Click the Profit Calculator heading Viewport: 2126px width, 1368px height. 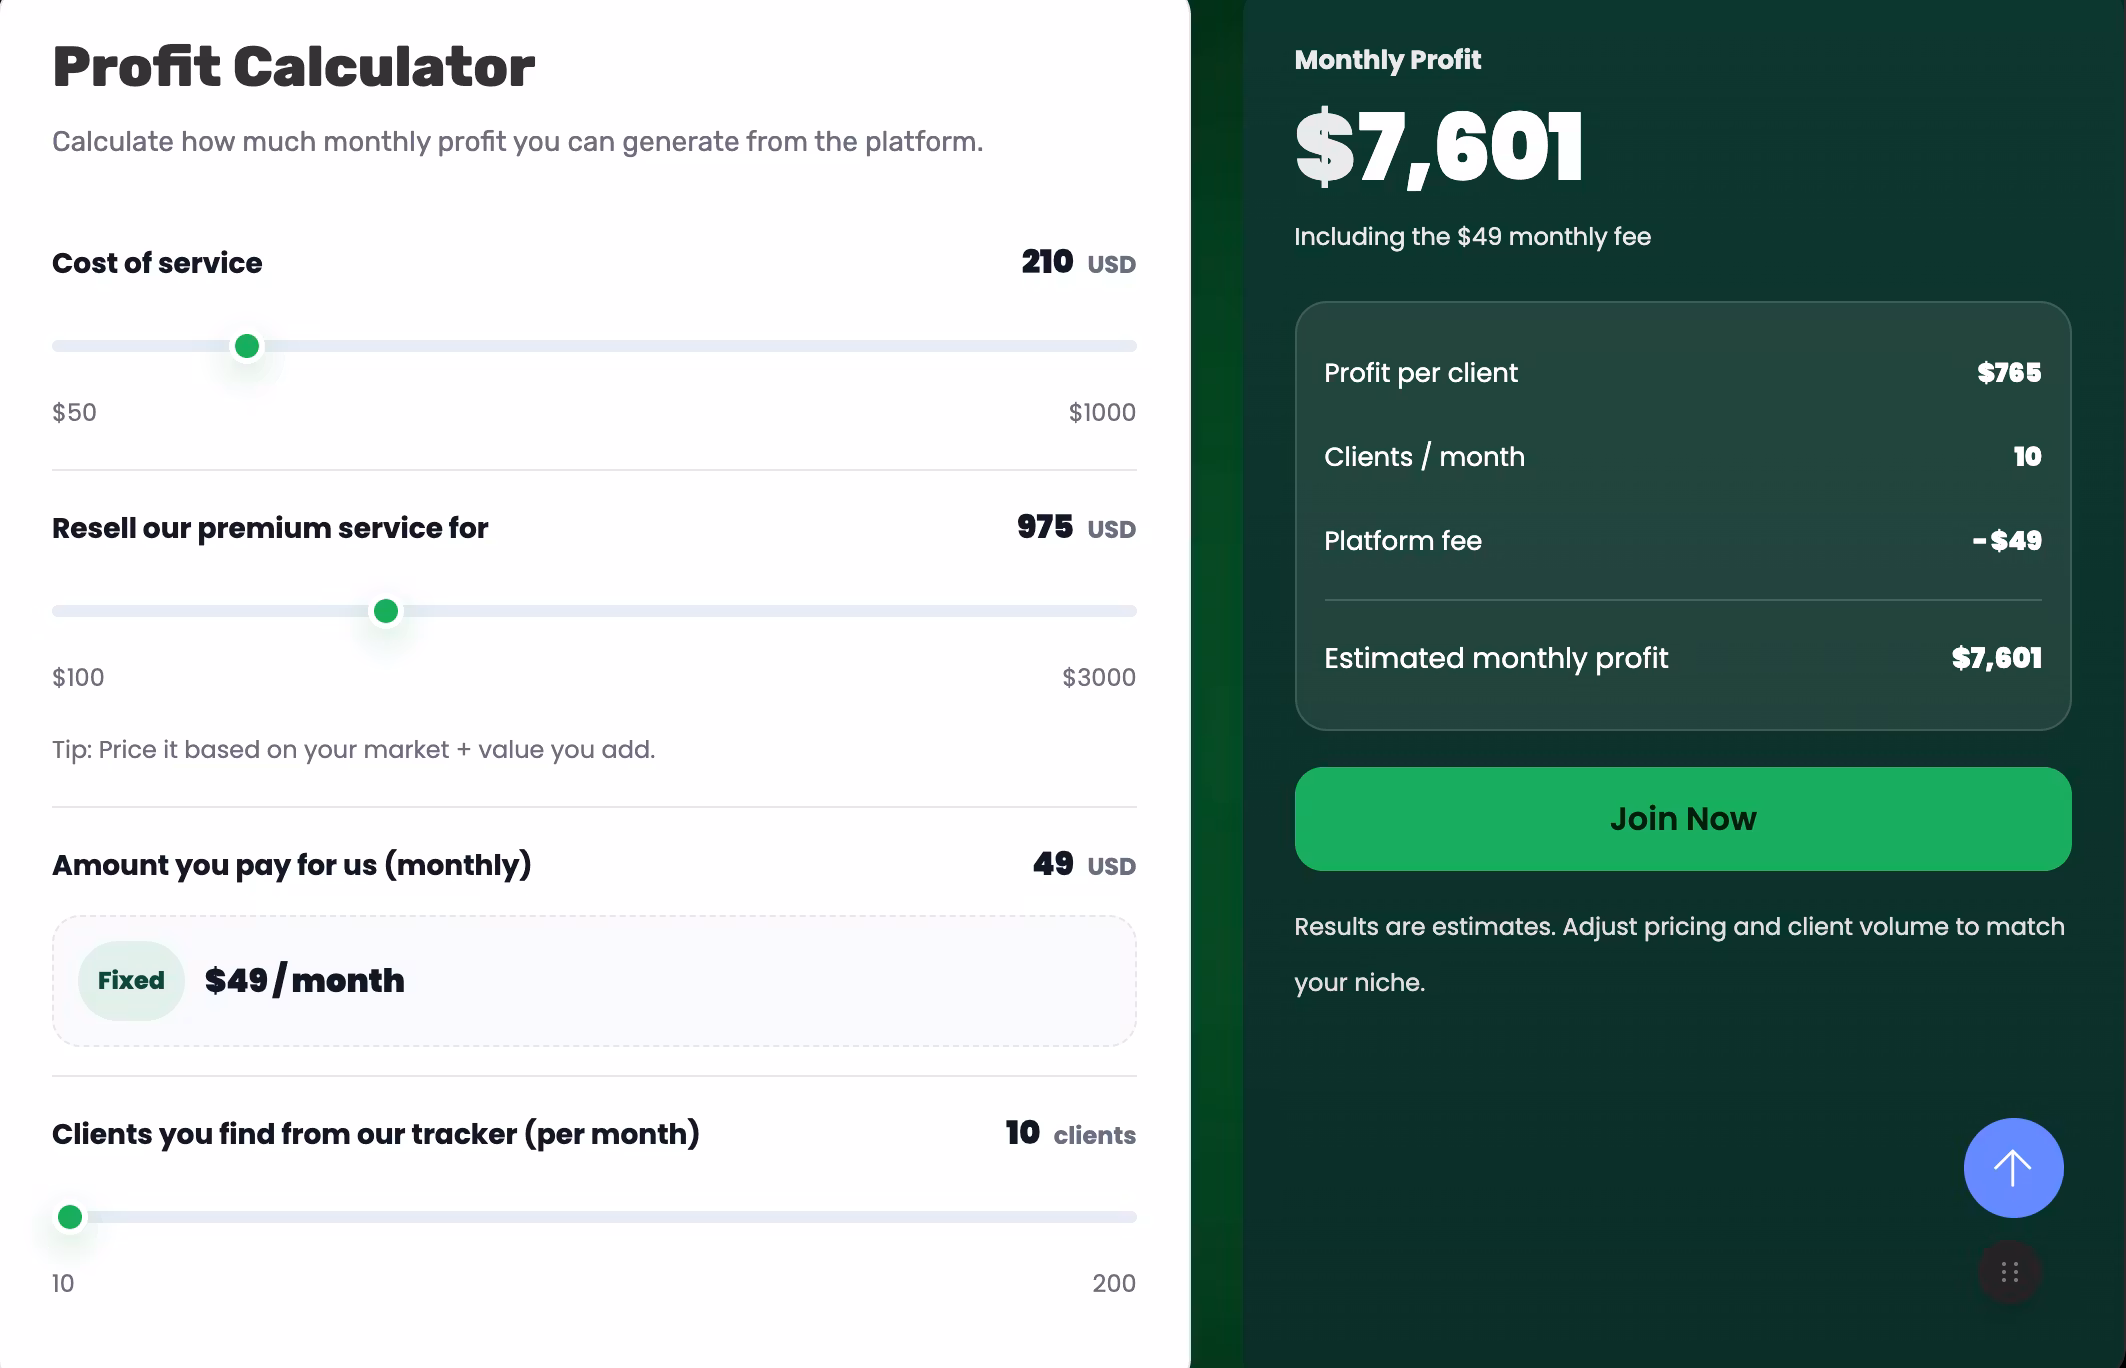(x=293, y=67)
